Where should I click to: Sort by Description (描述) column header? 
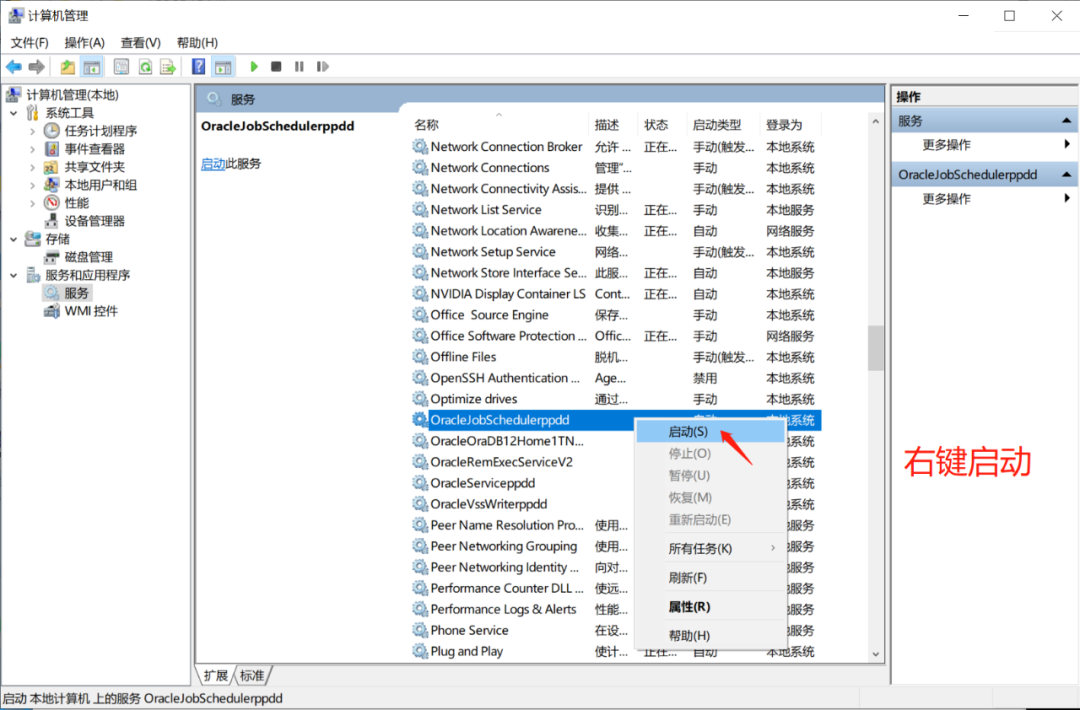[613, 125]
